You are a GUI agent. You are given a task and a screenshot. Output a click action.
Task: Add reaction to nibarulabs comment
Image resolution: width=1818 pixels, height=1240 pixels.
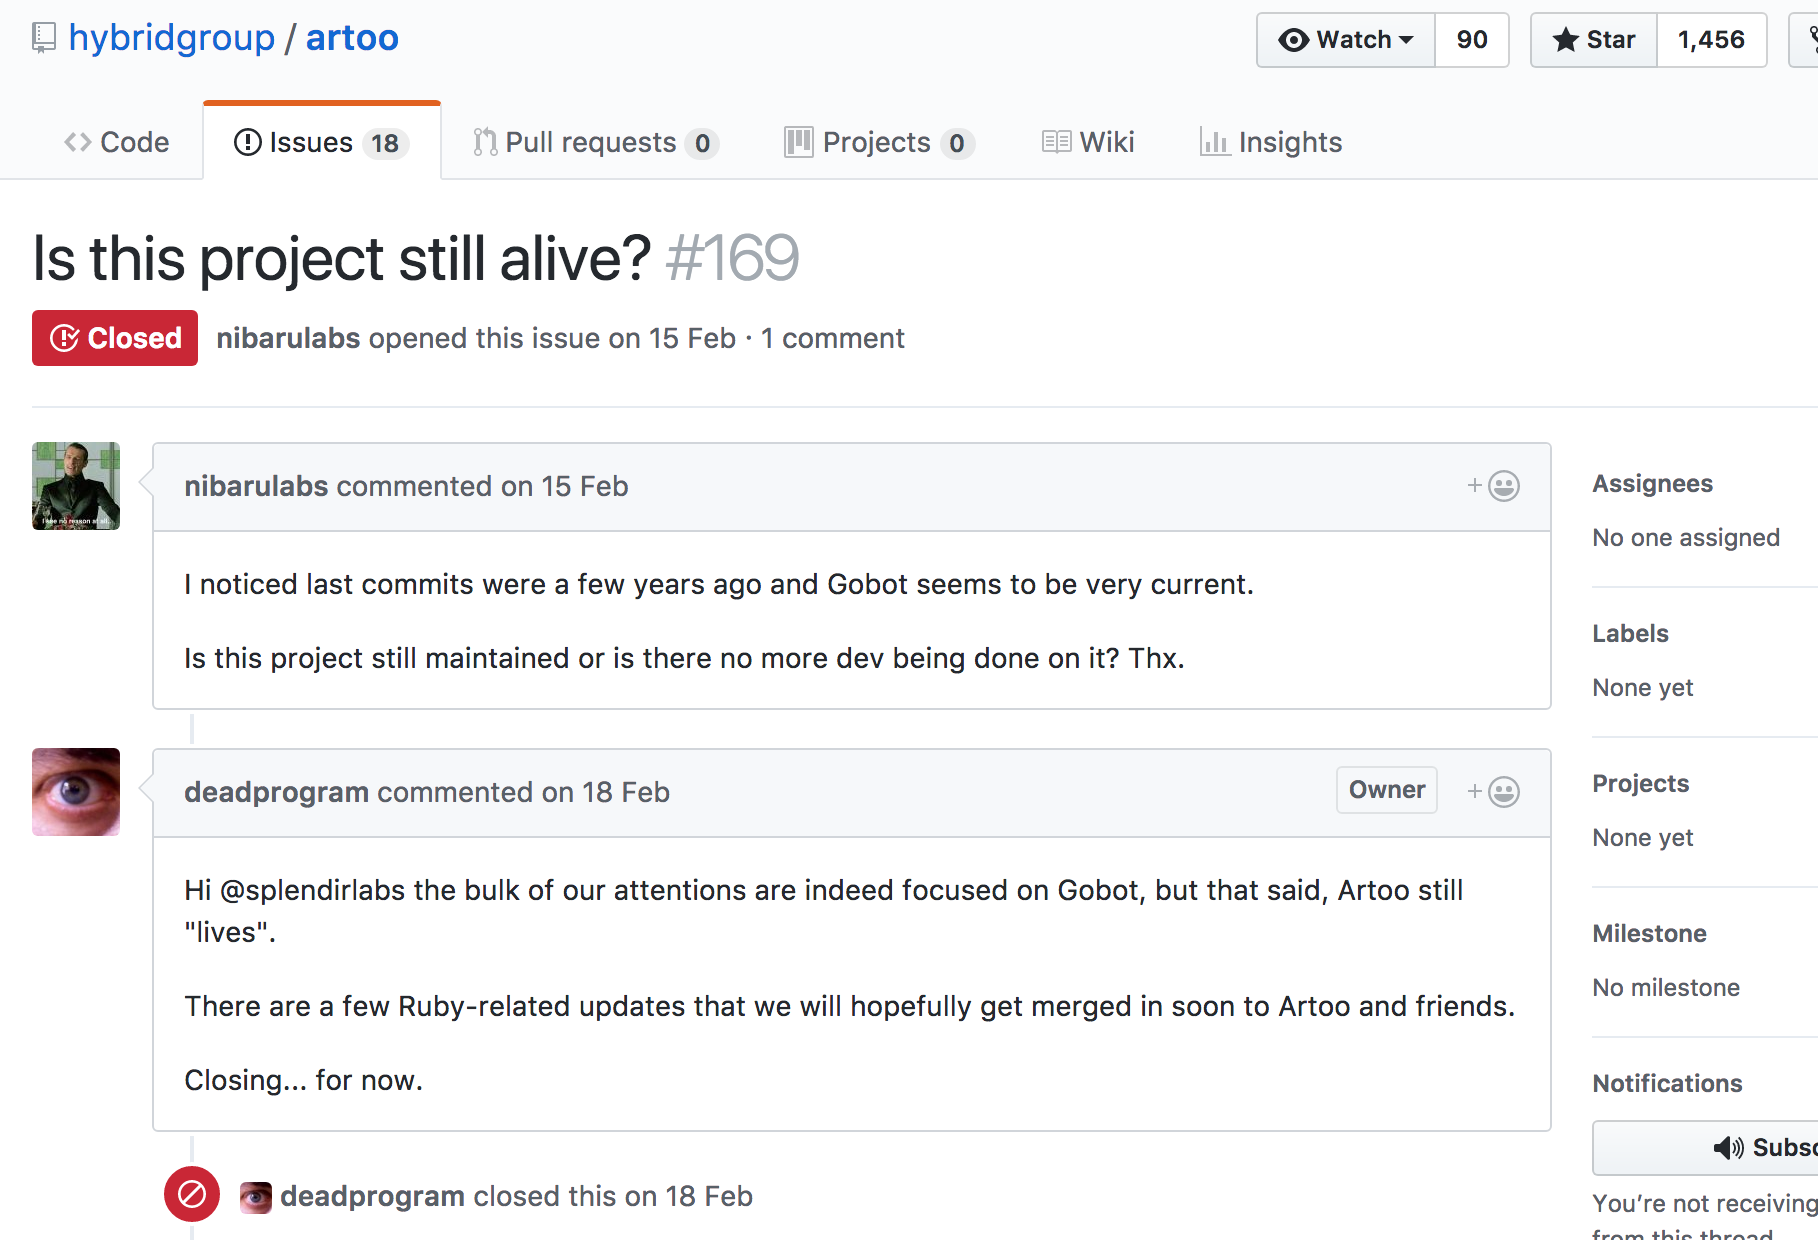coord(1494,486)
